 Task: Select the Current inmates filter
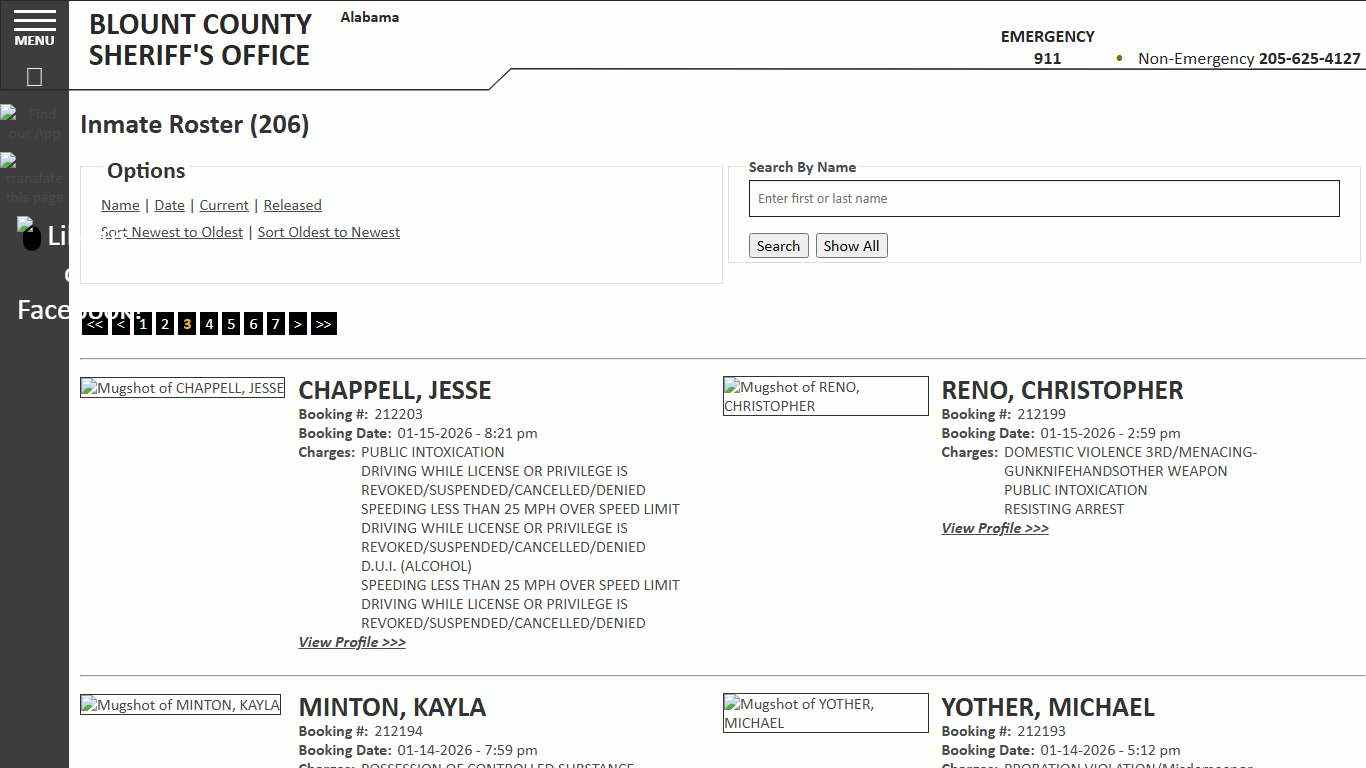point(223,205)
